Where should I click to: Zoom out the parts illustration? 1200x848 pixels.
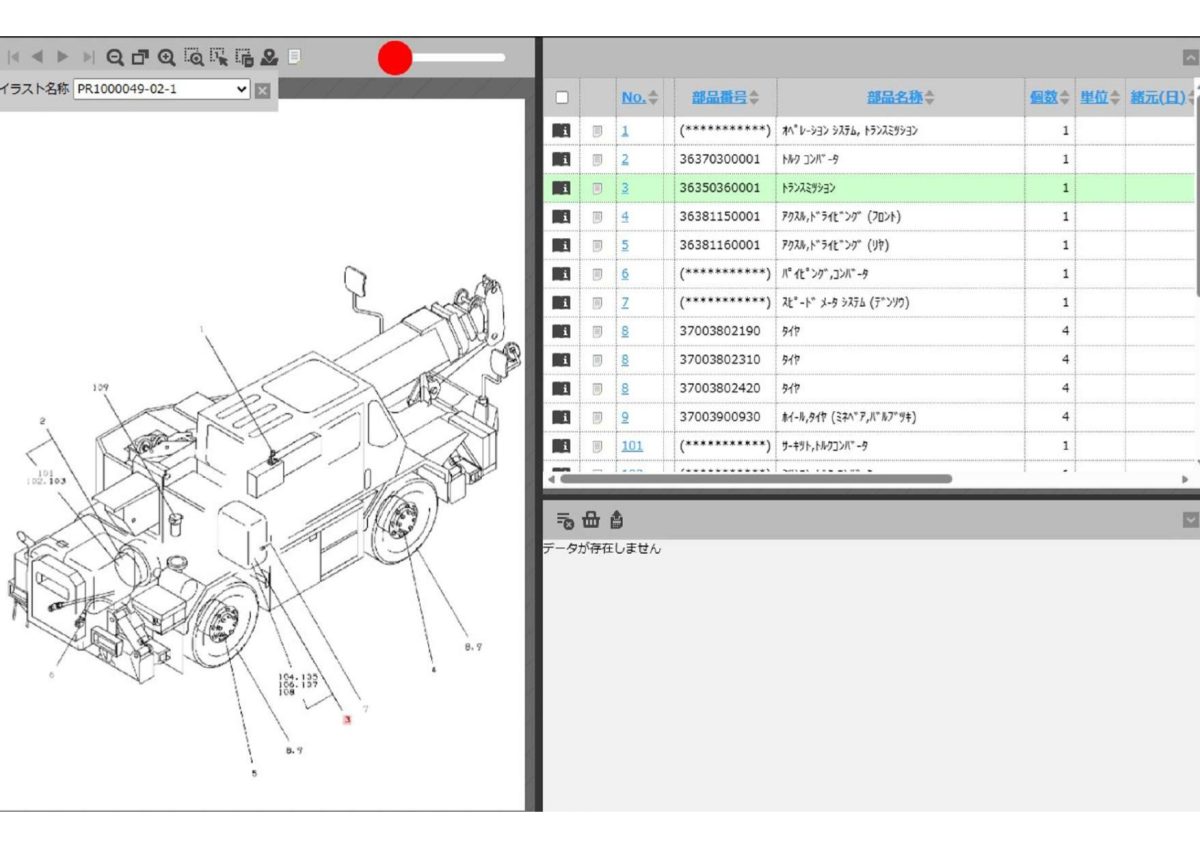115,58
